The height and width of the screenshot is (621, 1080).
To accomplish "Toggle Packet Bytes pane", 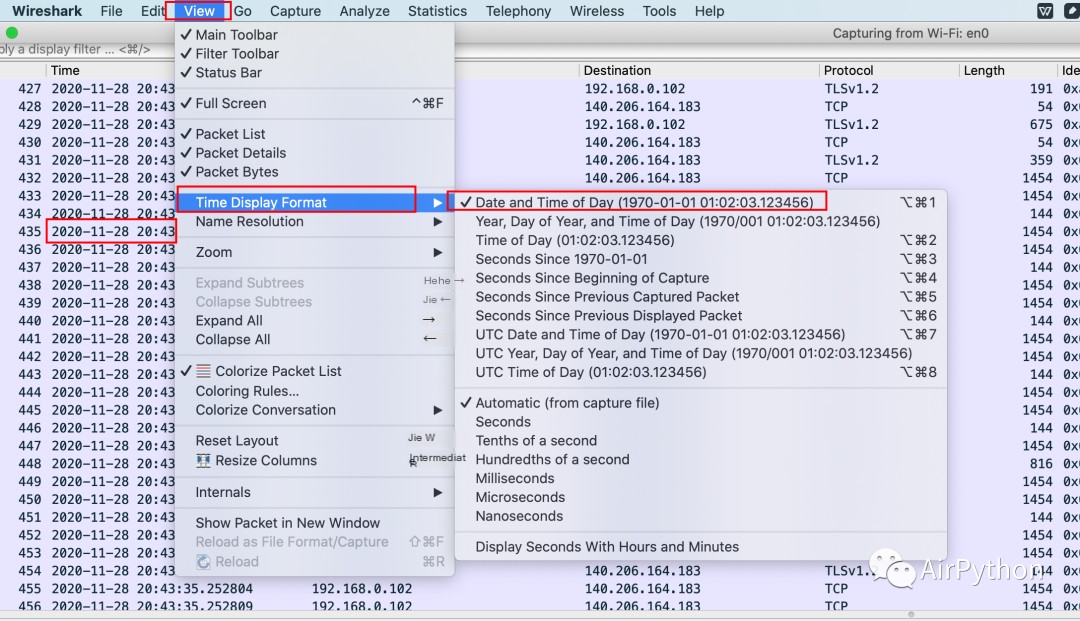I will click(x=315, y=171).
